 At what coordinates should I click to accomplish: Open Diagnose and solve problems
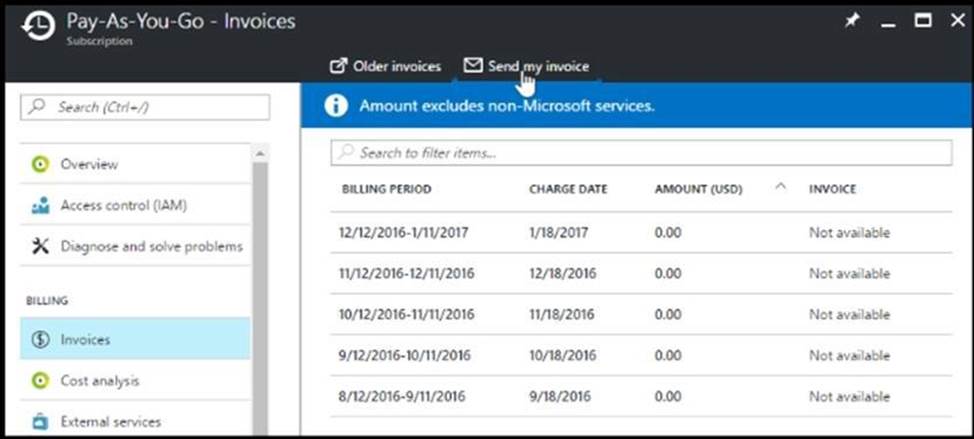click(x=151, y=246)
